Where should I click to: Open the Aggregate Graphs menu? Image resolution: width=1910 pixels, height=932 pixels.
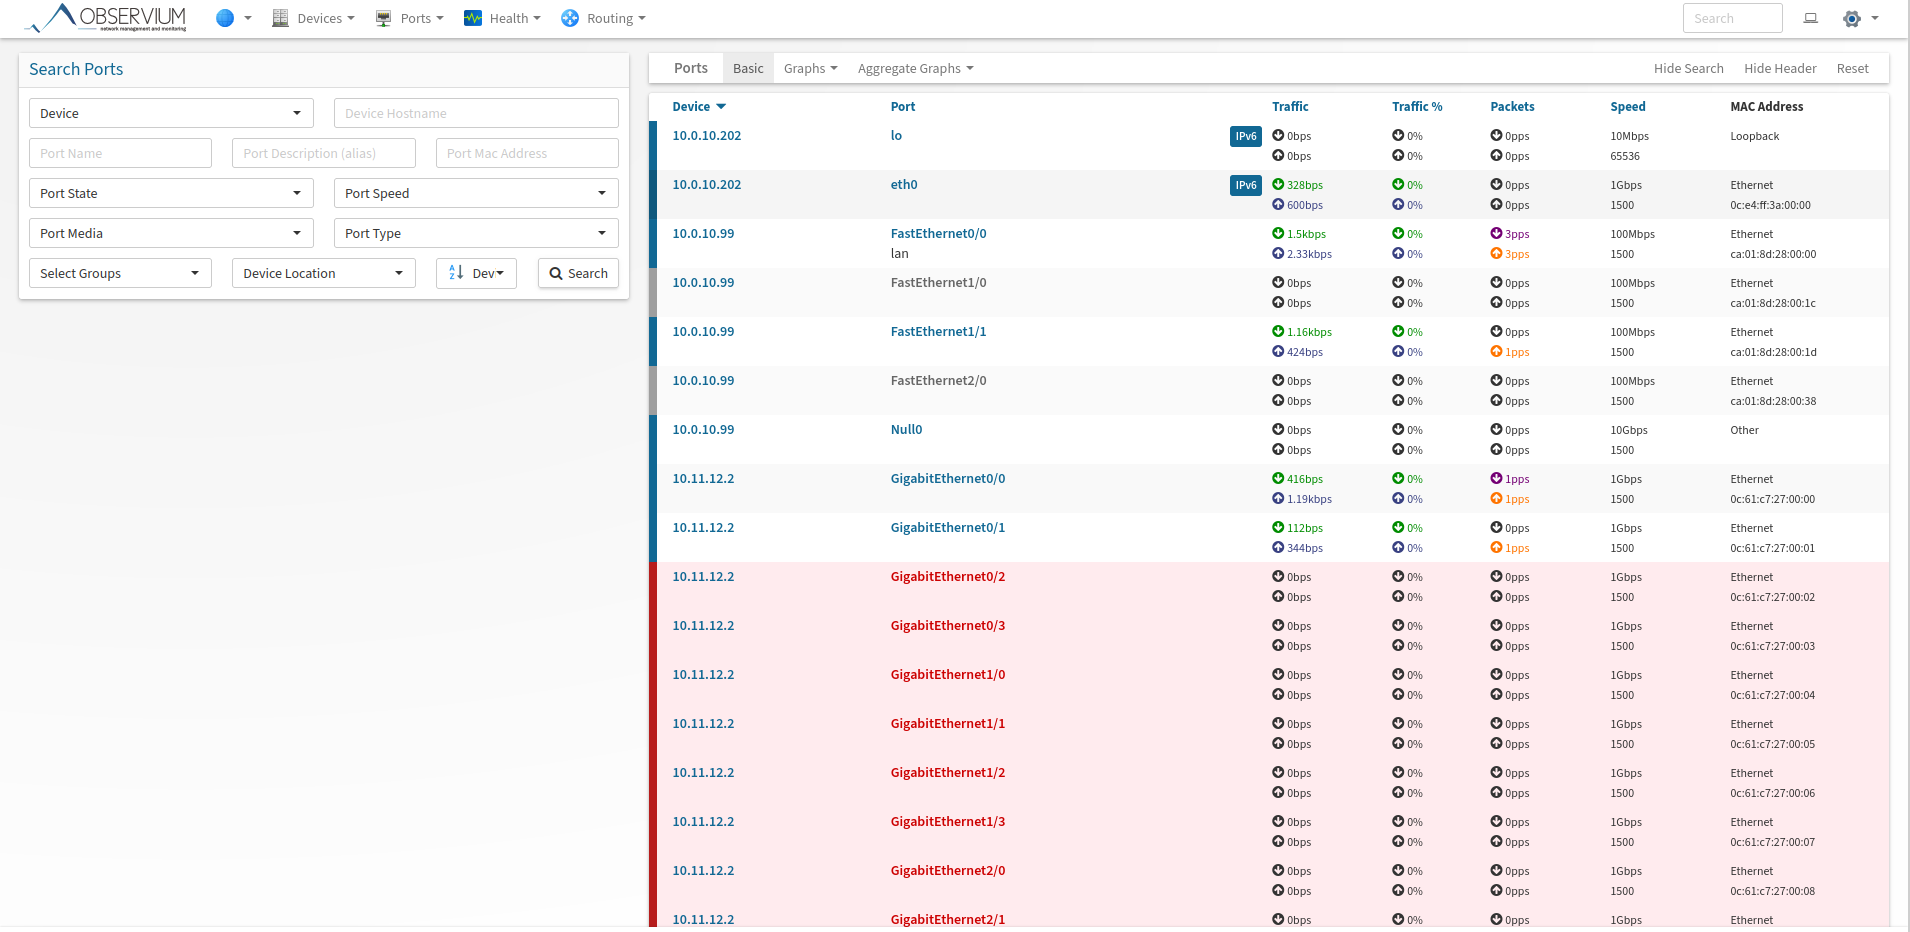pyautogui.click(x=915, y=68)
